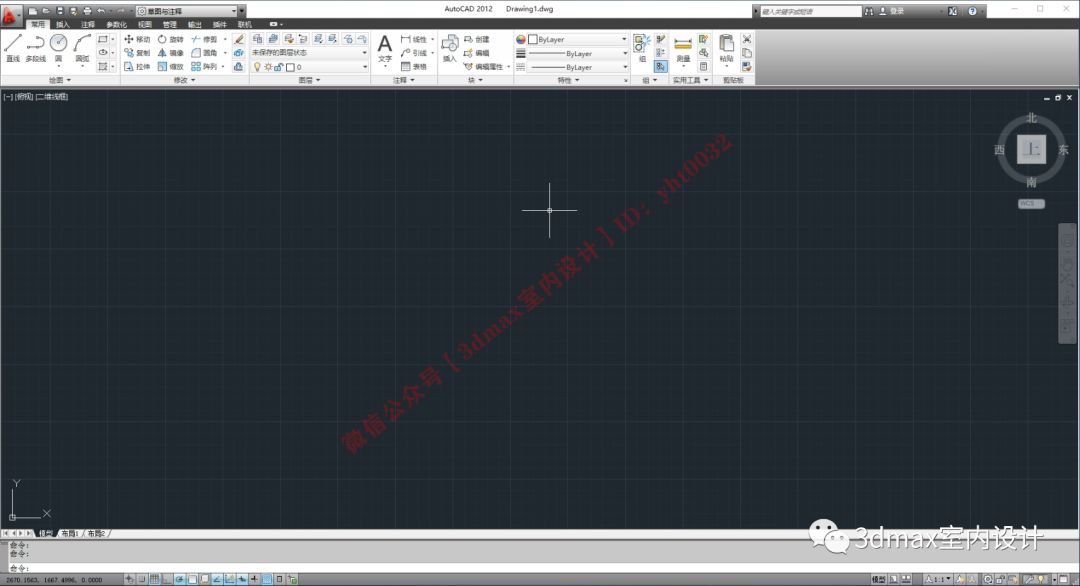The height and width of the screenshot is (586, 1080).
Task: Expand the Modify (修改) panel
Action: pyautogui.click(x=184, y=80)
